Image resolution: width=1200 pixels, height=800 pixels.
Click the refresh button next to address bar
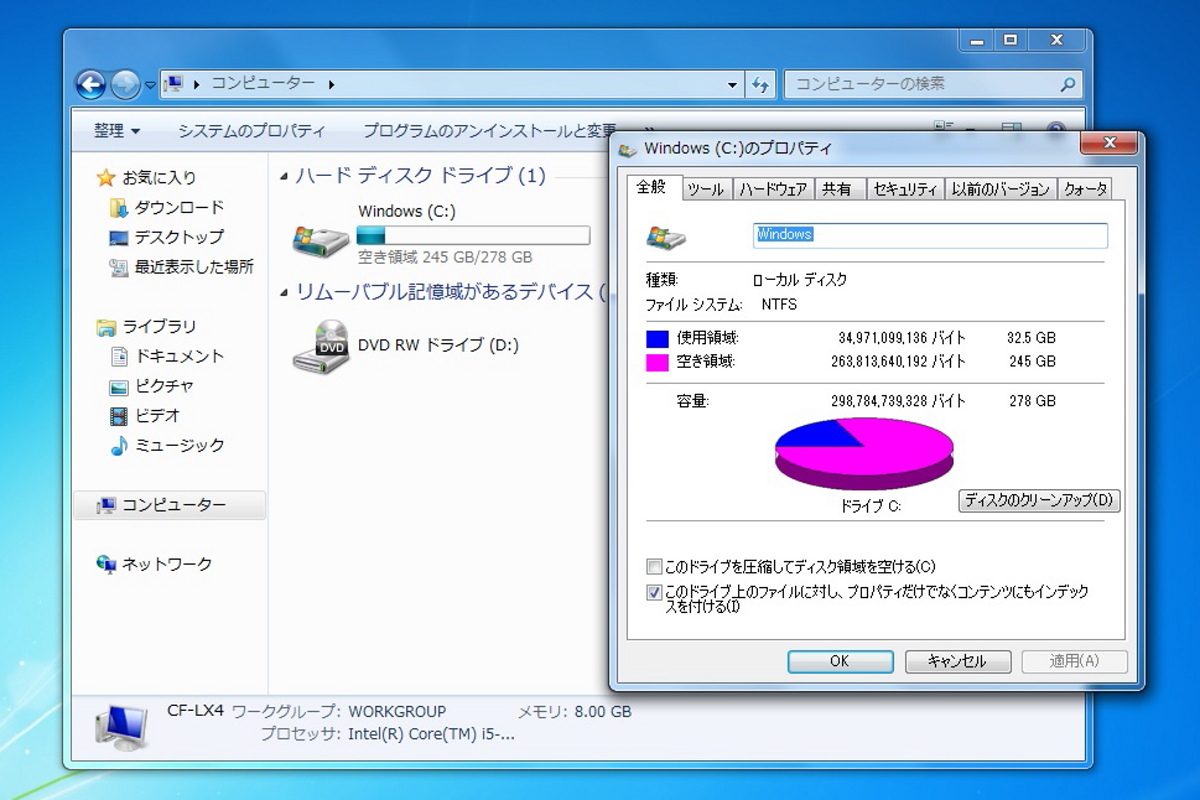(762, 84)
